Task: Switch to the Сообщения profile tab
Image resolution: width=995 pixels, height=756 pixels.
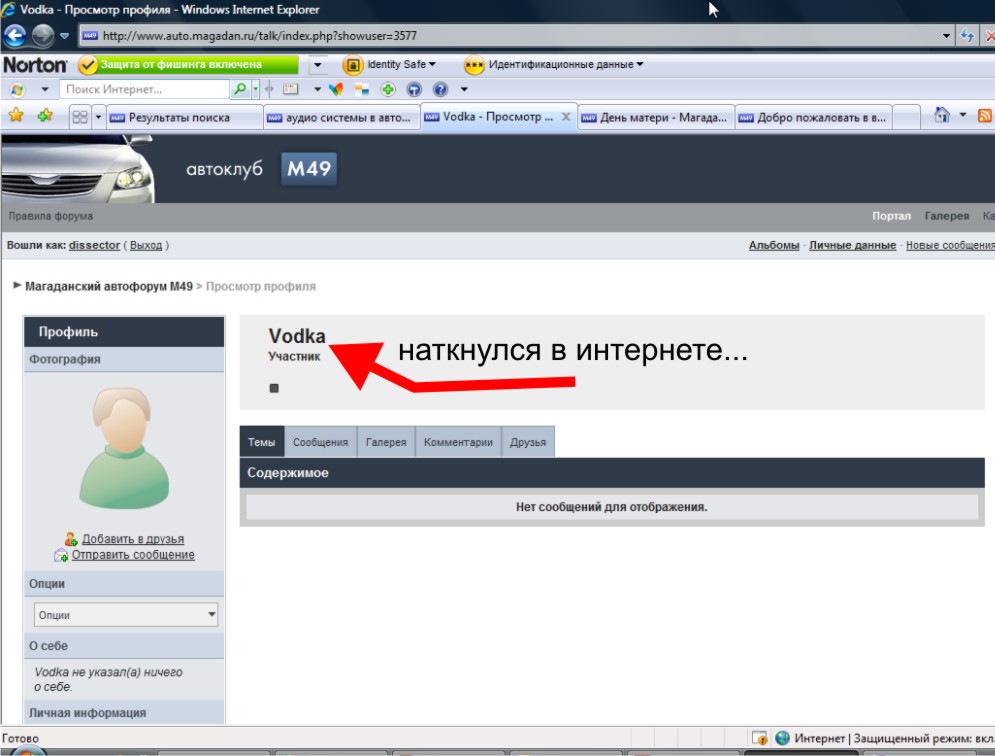Action: (320, 442)
